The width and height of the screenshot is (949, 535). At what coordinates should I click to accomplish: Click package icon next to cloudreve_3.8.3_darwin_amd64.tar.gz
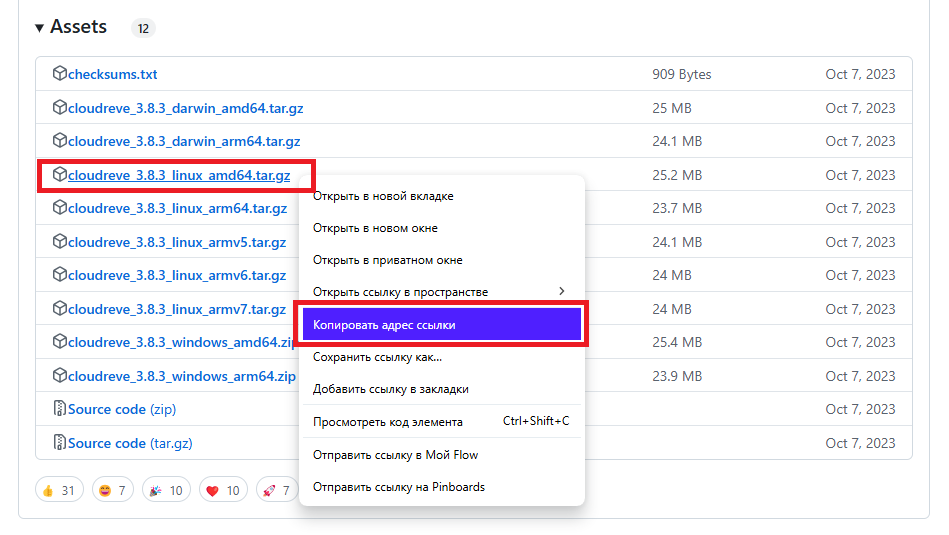click(x=59, y=107)
